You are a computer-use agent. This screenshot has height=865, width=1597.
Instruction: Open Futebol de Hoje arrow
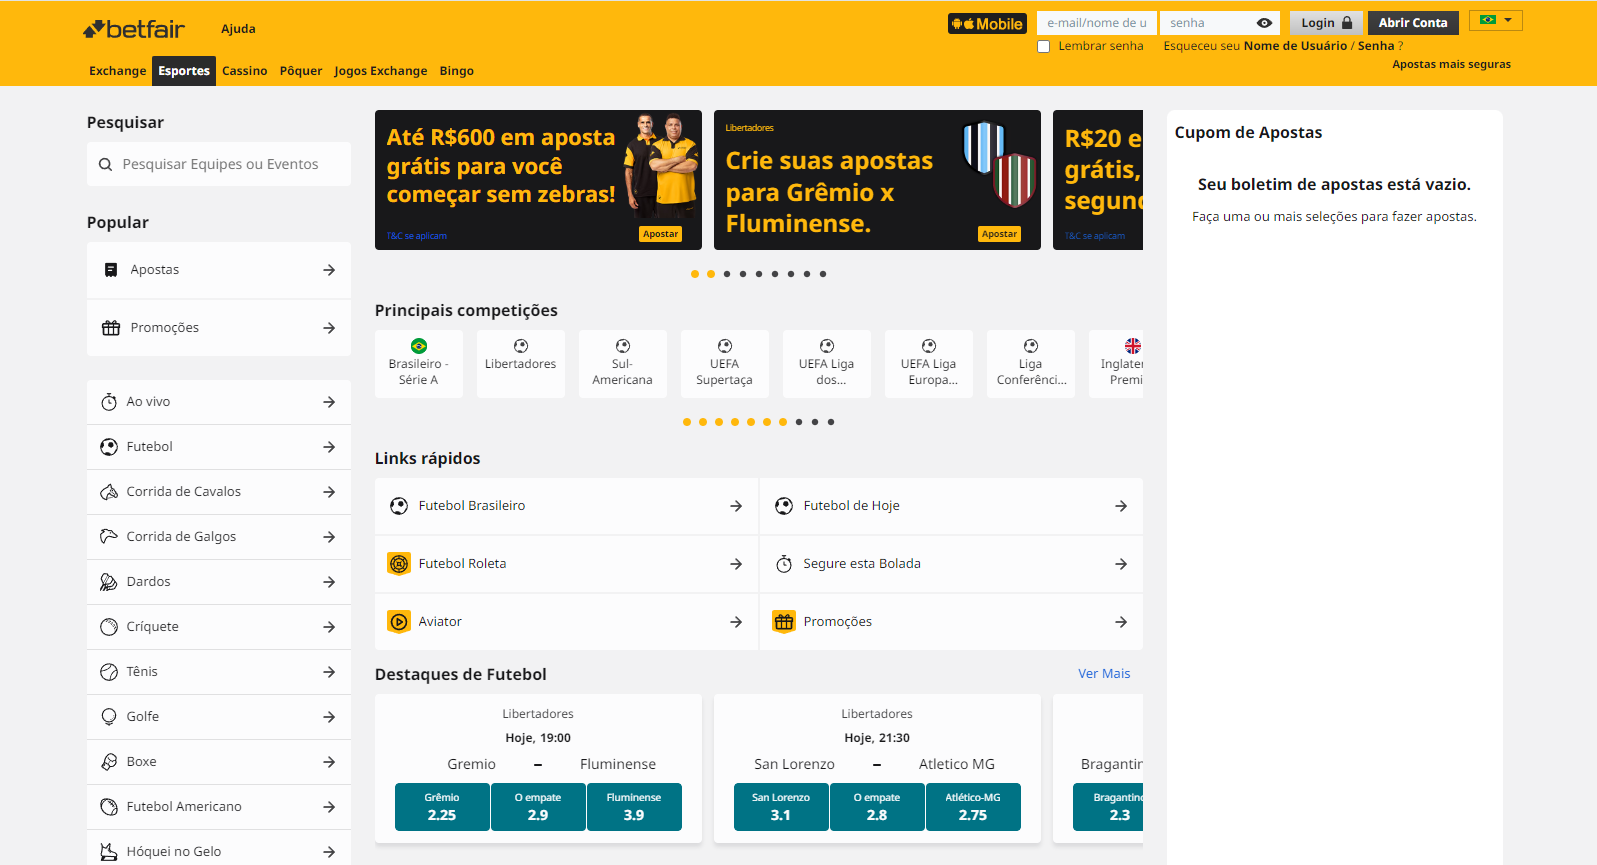[x=1121, y=506]
